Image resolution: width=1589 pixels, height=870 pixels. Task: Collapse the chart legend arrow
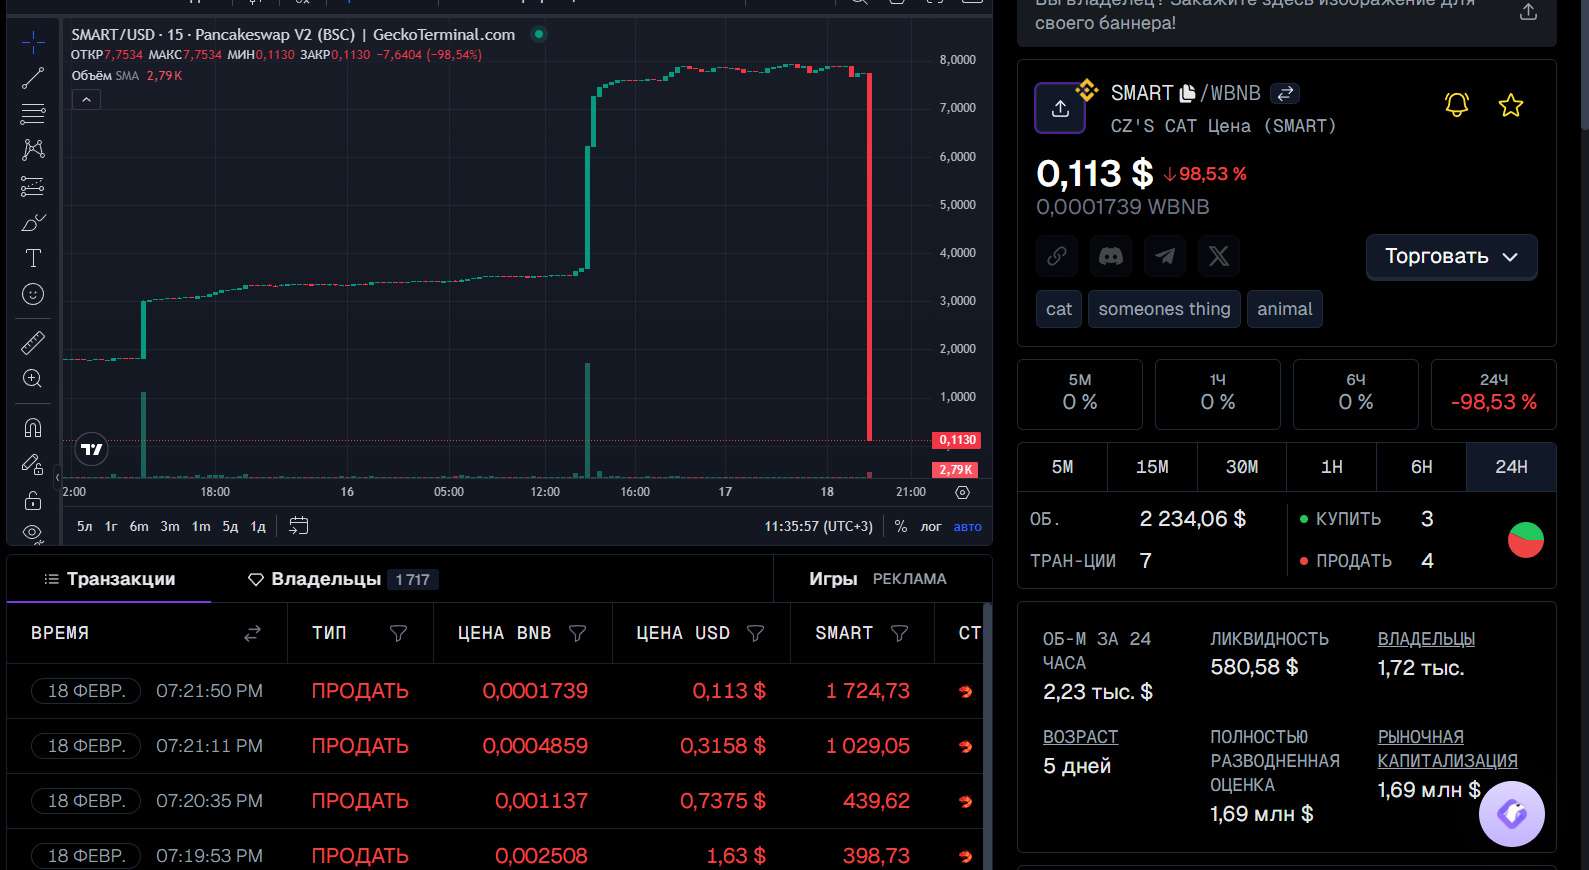(x=86, y=100)
